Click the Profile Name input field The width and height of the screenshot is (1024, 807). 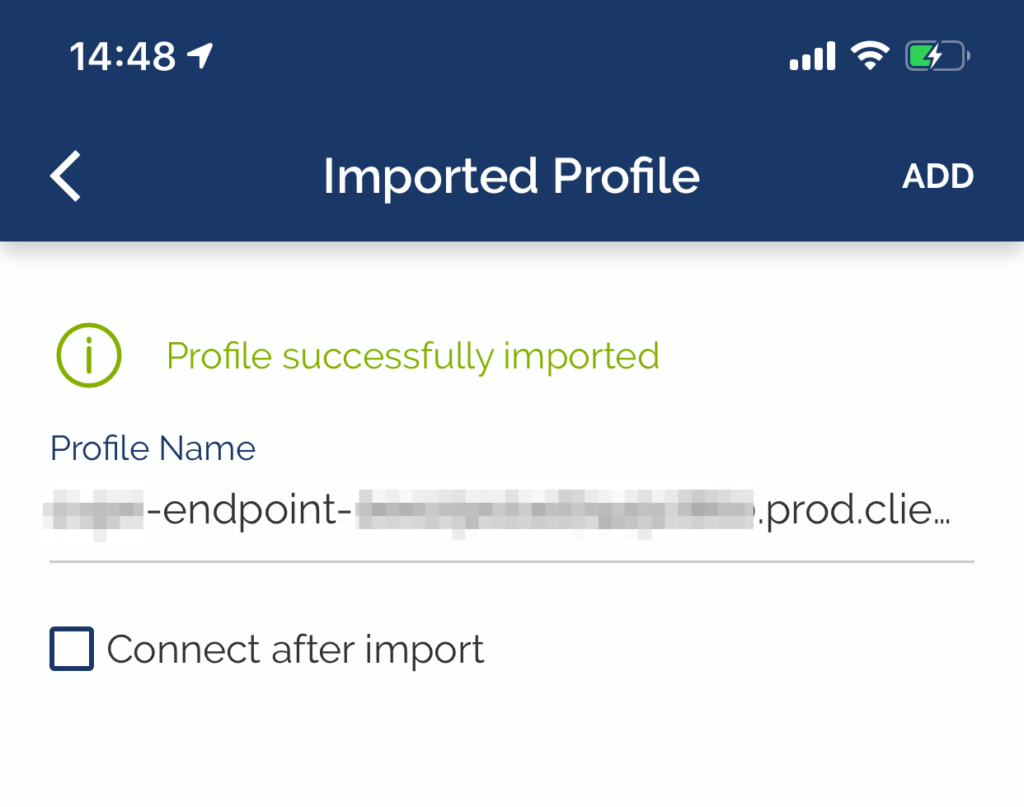coord(512,510)
